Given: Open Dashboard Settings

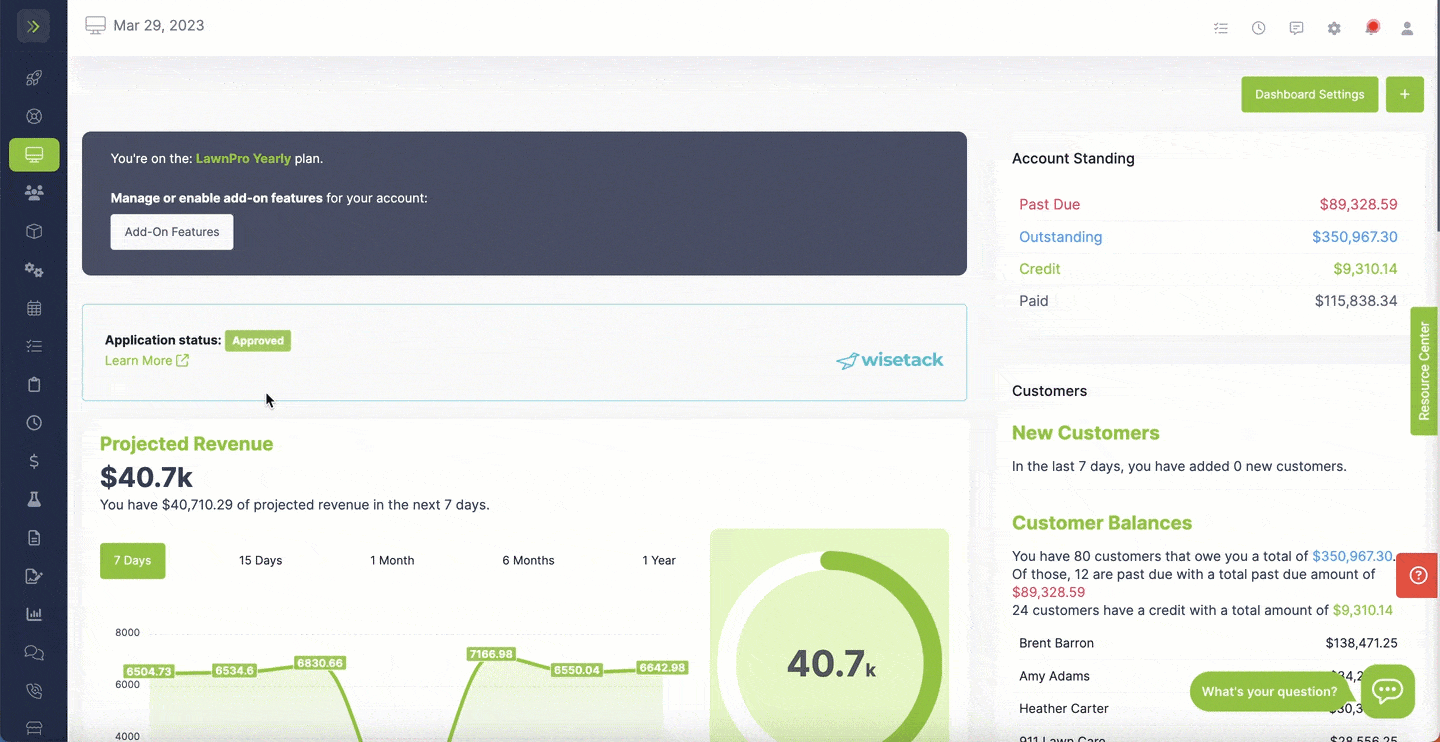Looking at the screenshot, I should [x=1309, y=95].
